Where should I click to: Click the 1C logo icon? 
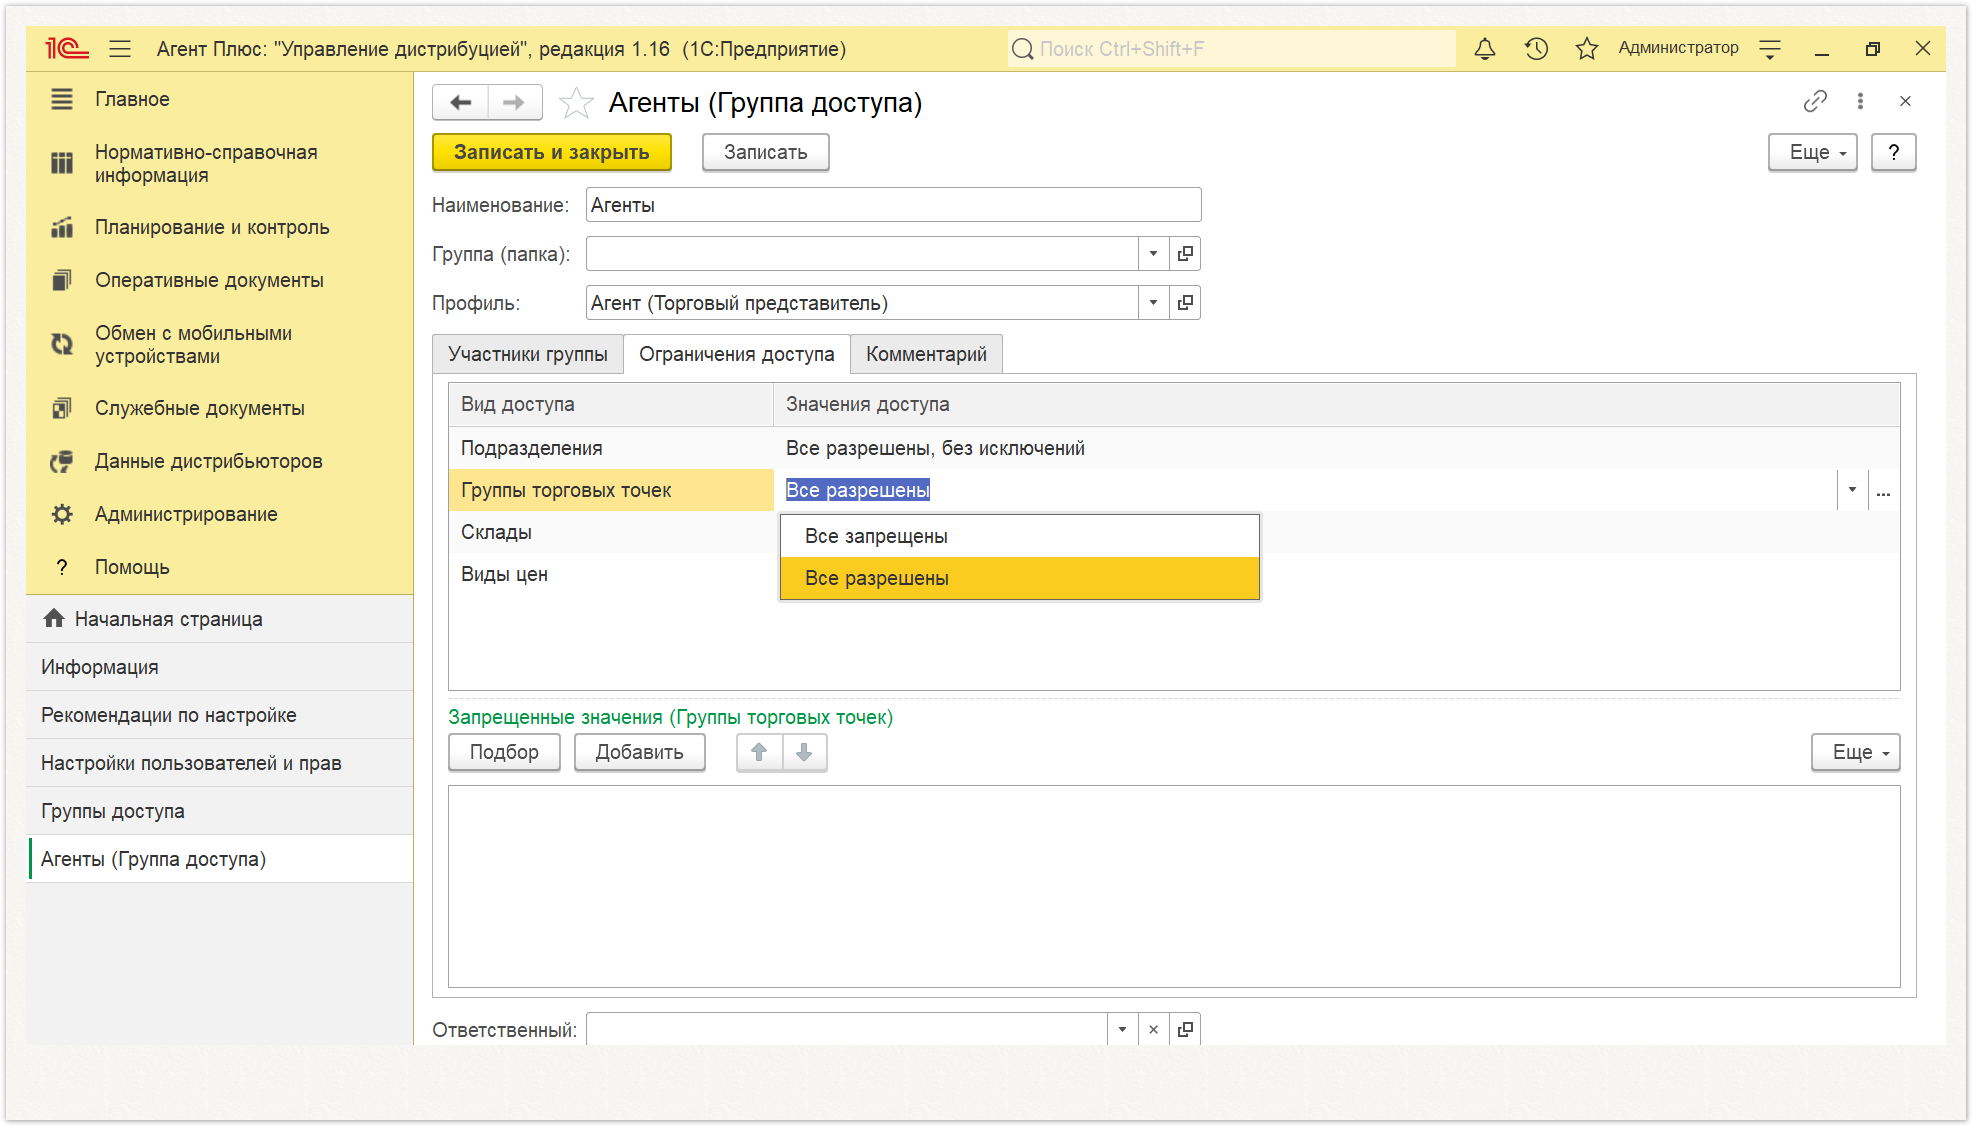66,48
